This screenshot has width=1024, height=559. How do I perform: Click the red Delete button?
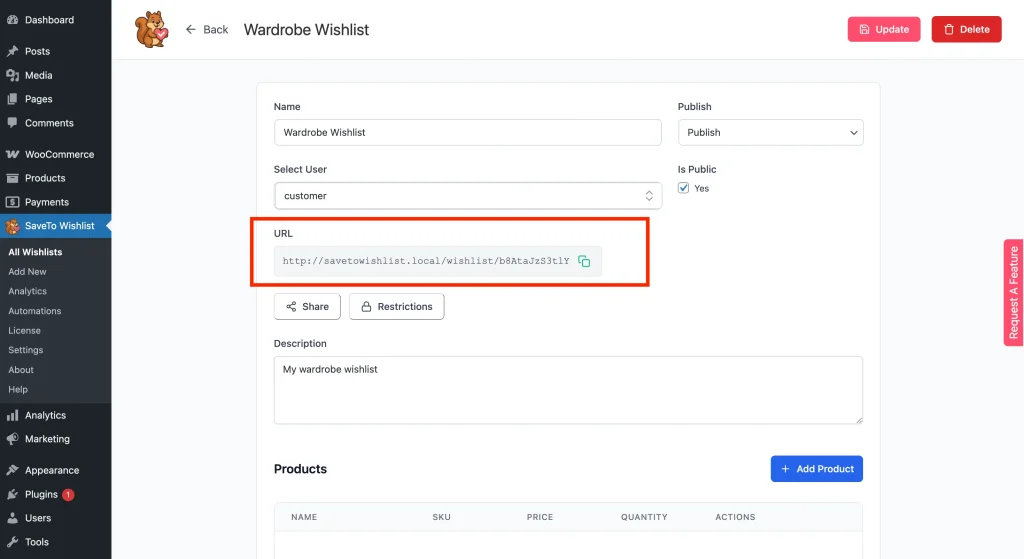(x=966, y=29)
